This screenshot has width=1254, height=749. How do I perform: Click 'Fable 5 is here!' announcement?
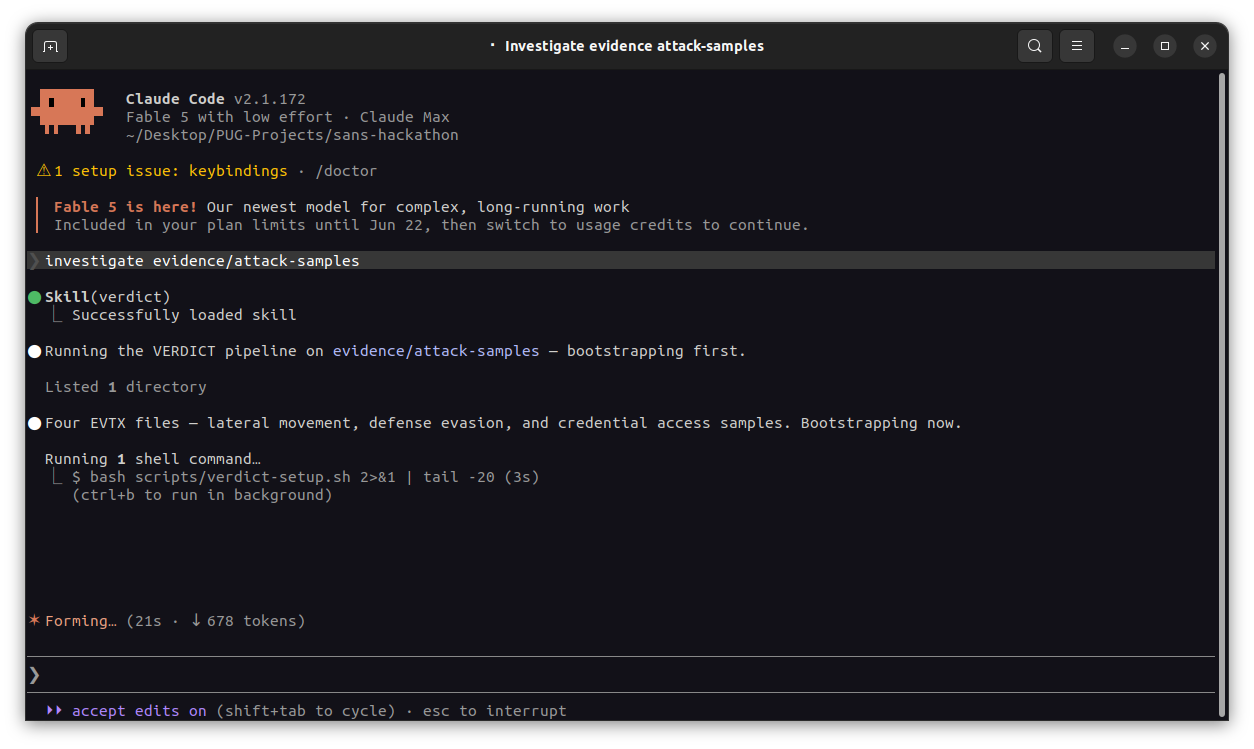tap(126, 207)
